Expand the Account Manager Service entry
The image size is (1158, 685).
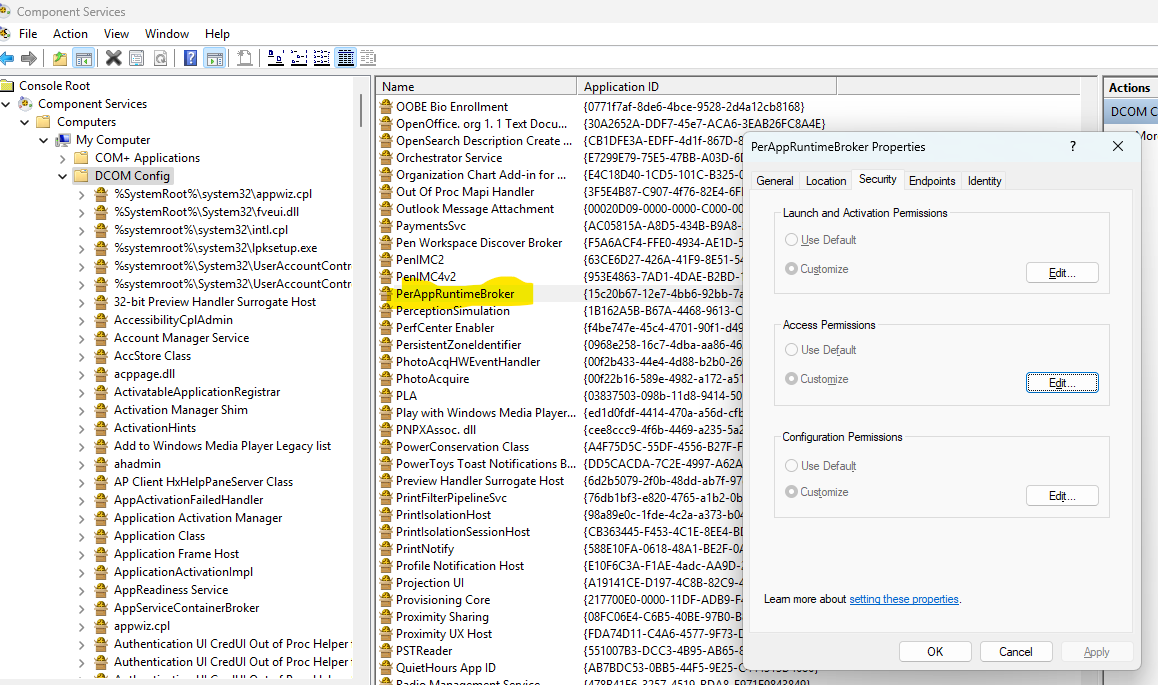[x=81, y=338]
